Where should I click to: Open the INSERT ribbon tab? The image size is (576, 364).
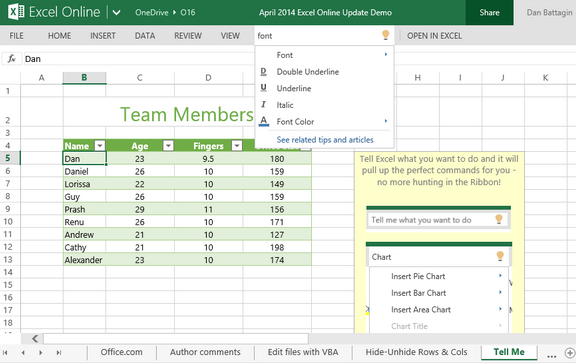pos(103,36)
